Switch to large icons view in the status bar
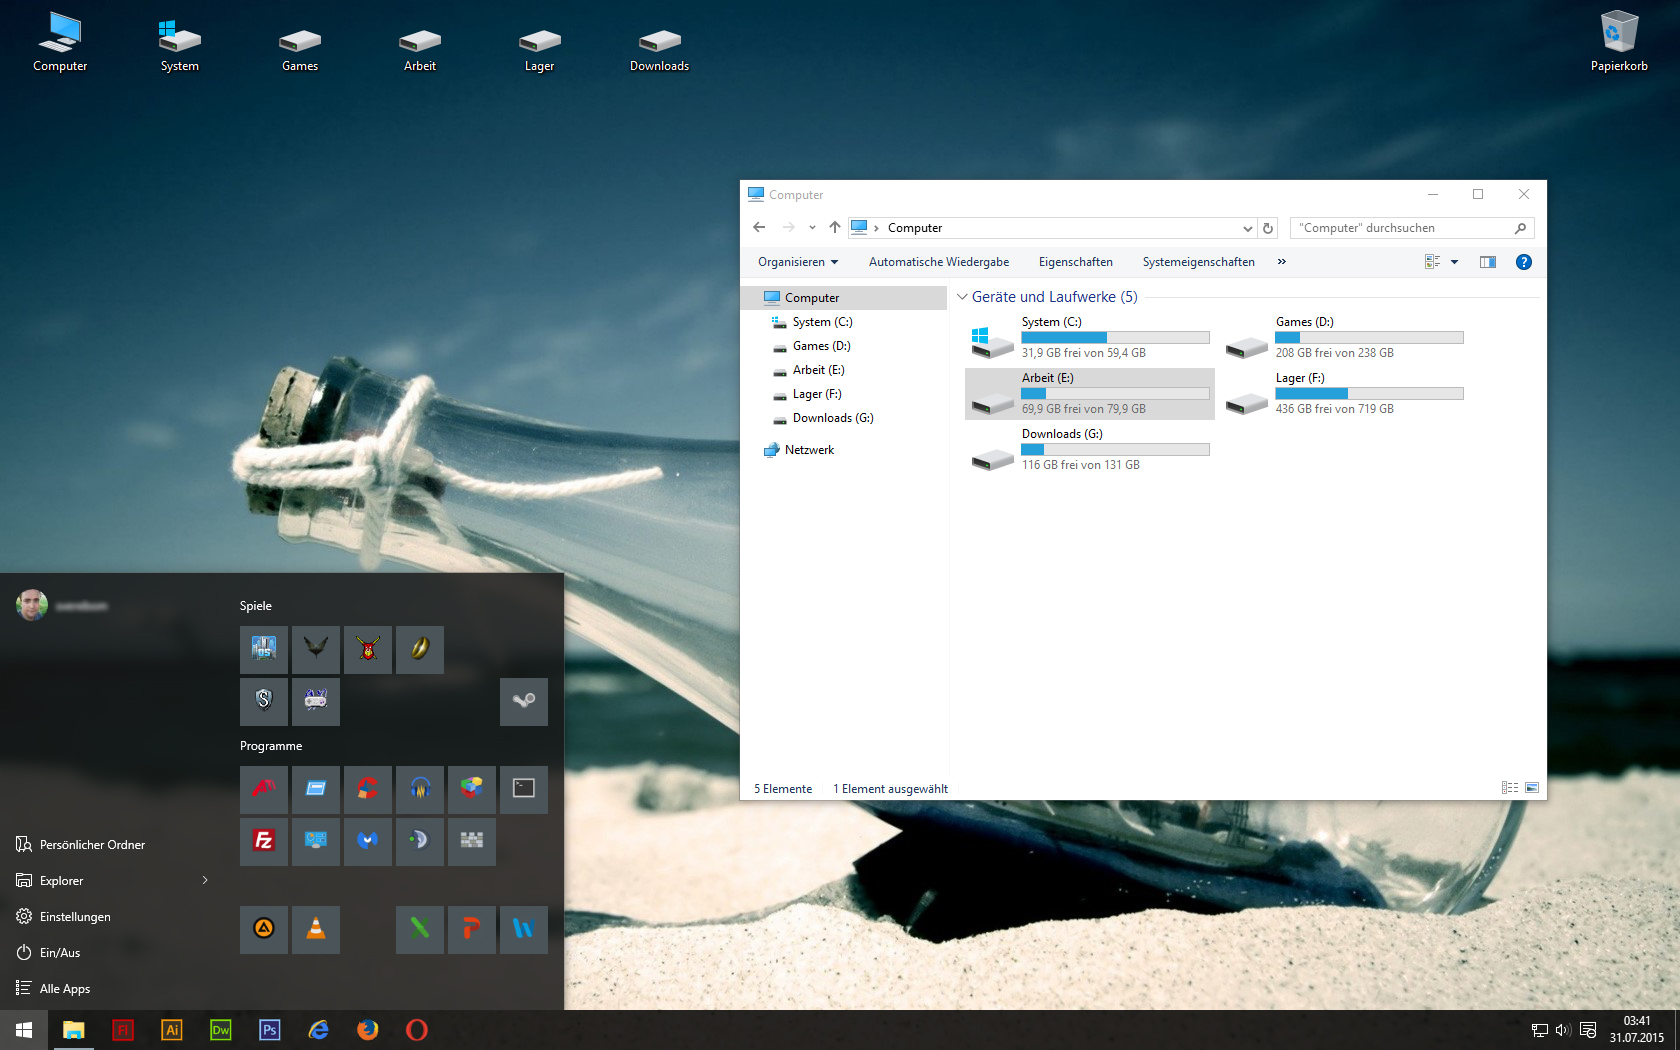The width and height of the screenshot is (1680, 1050). 1532,788
